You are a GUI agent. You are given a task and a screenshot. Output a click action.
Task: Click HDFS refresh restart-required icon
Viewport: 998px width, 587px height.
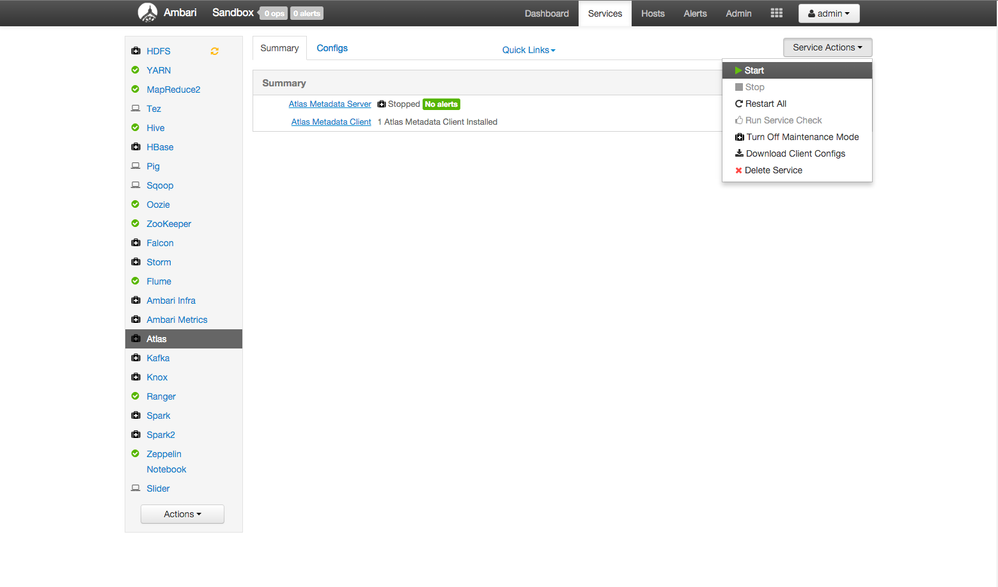(214, 51)
